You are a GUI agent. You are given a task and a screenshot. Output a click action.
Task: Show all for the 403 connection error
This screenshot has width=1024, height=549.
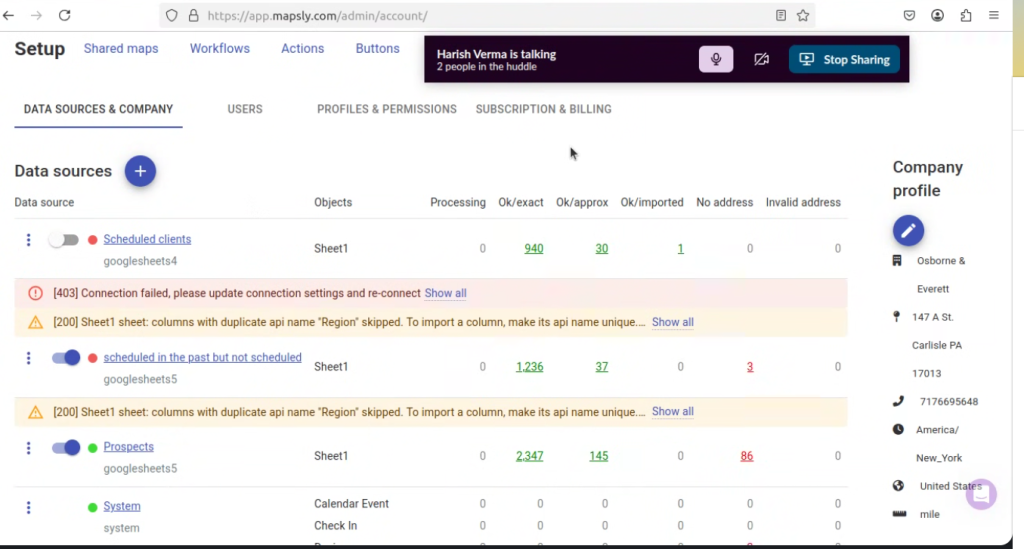445,294
